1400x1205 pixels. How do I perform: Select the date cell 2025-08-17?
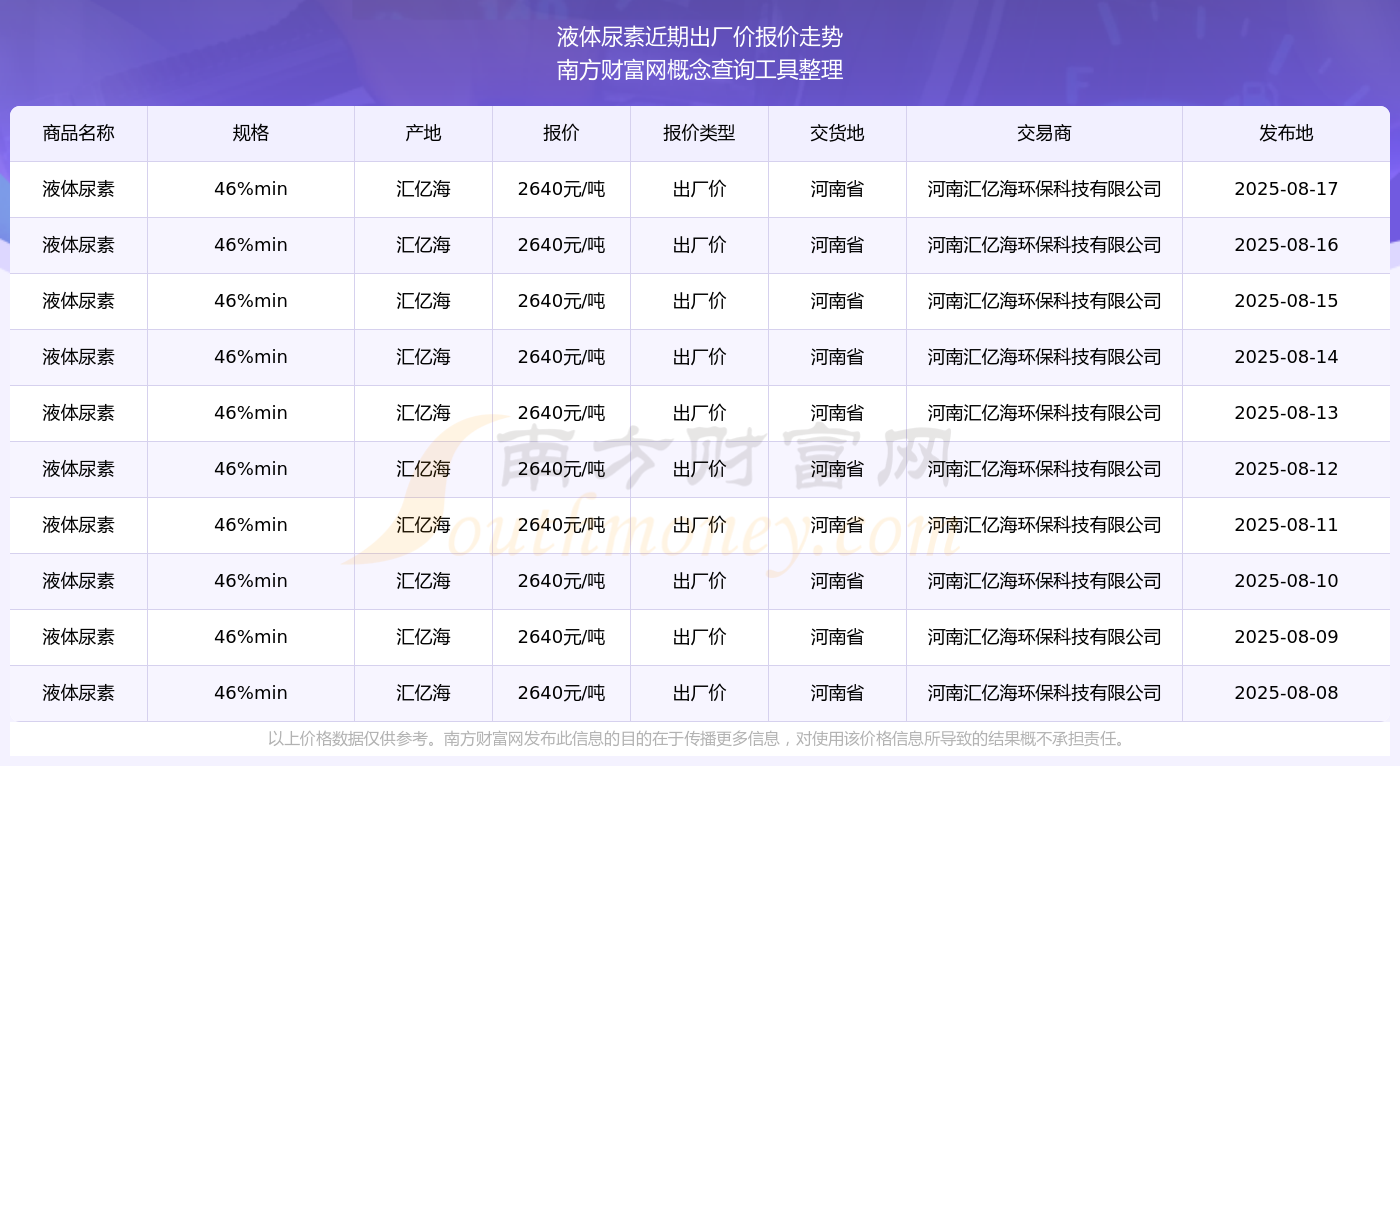tap(1286, 189)
